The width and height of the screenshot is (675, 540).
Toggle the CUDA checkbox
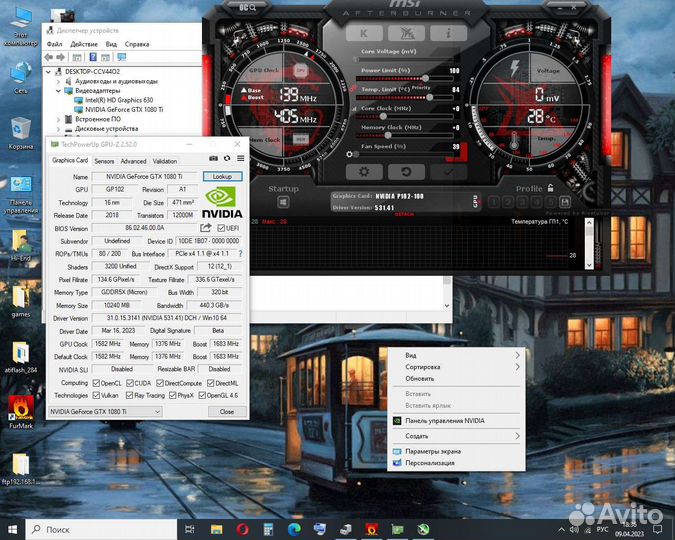click(x=130, y=383)
